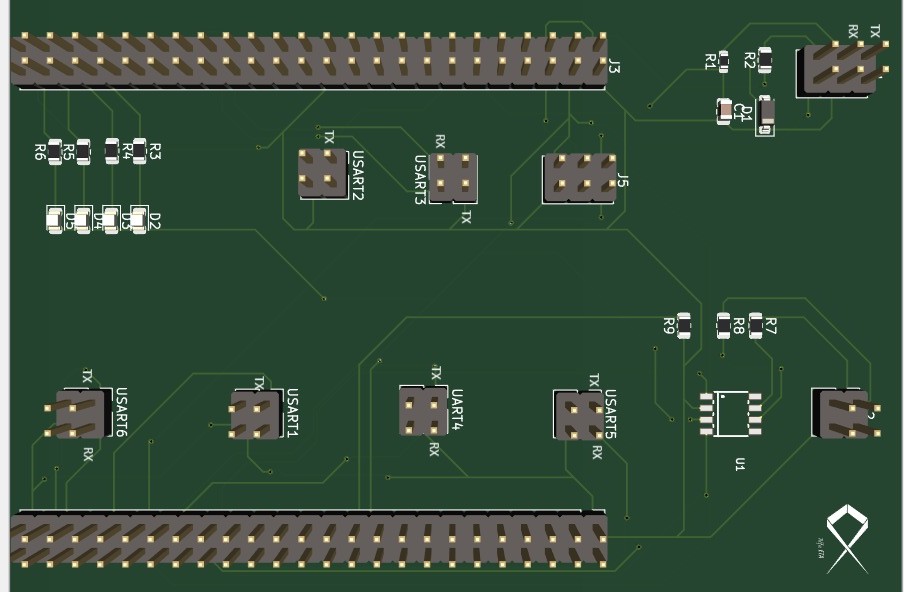This screenshot has height=592, width=904.
Task: Select the bottom long double-row pin header
Action: point(308,540)
